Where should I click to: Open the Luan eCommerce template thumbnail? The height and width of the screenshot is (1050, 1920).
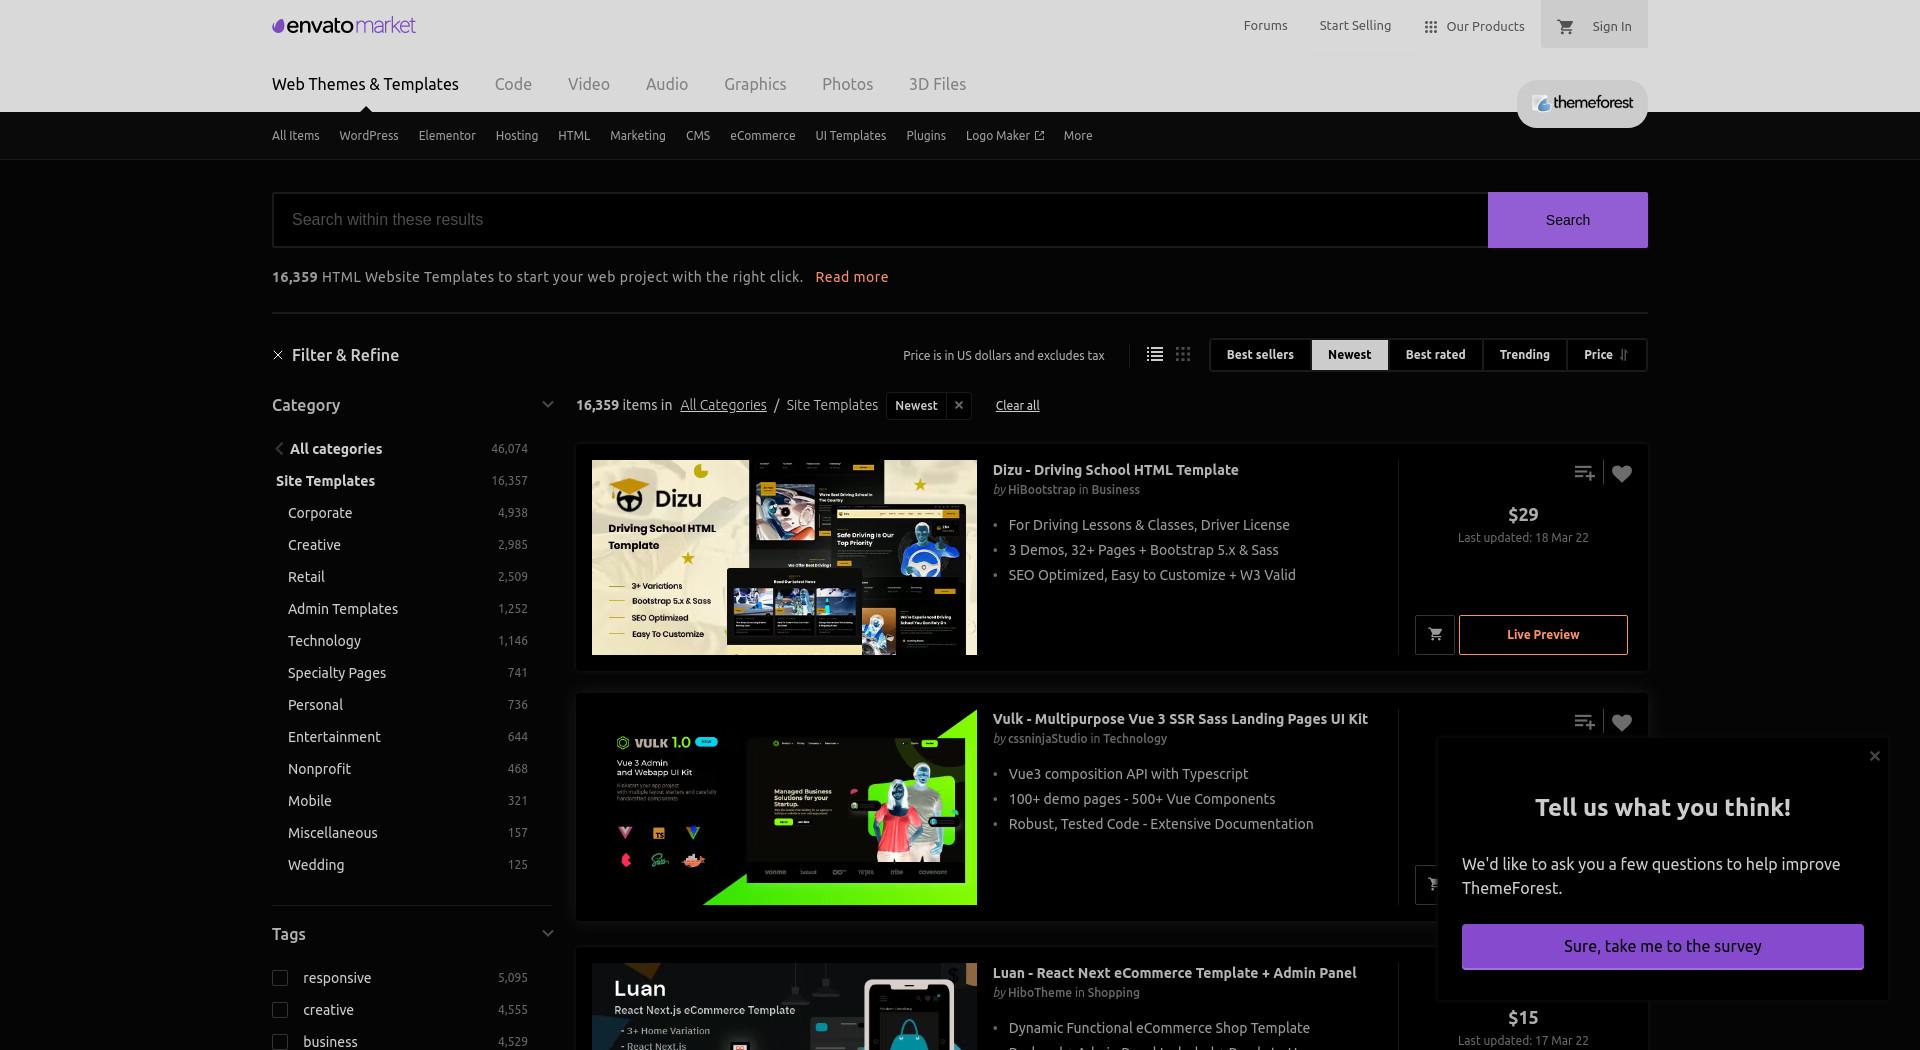(784, 1006)
